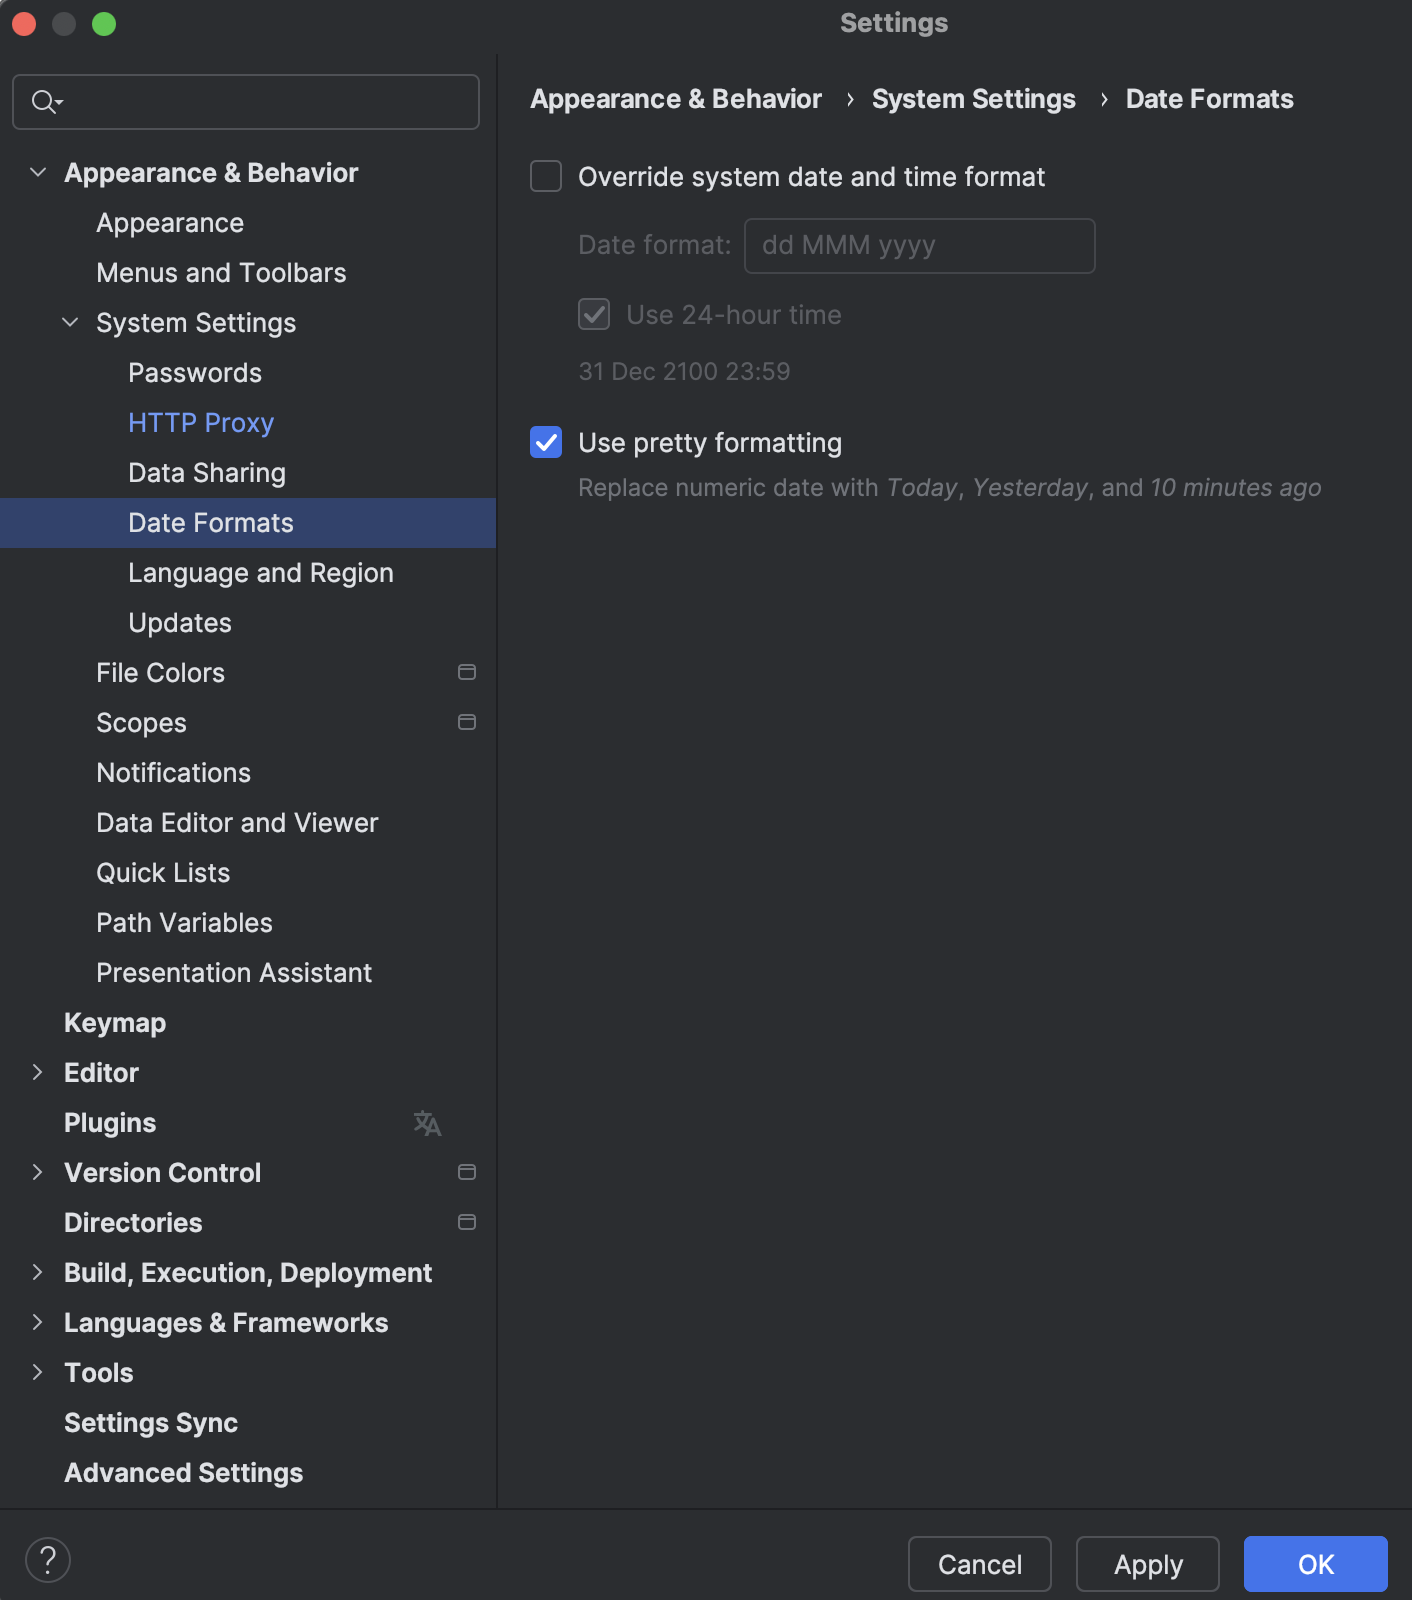
Task: Click the project icon next to Version Control
Action: click(466, 1172)
